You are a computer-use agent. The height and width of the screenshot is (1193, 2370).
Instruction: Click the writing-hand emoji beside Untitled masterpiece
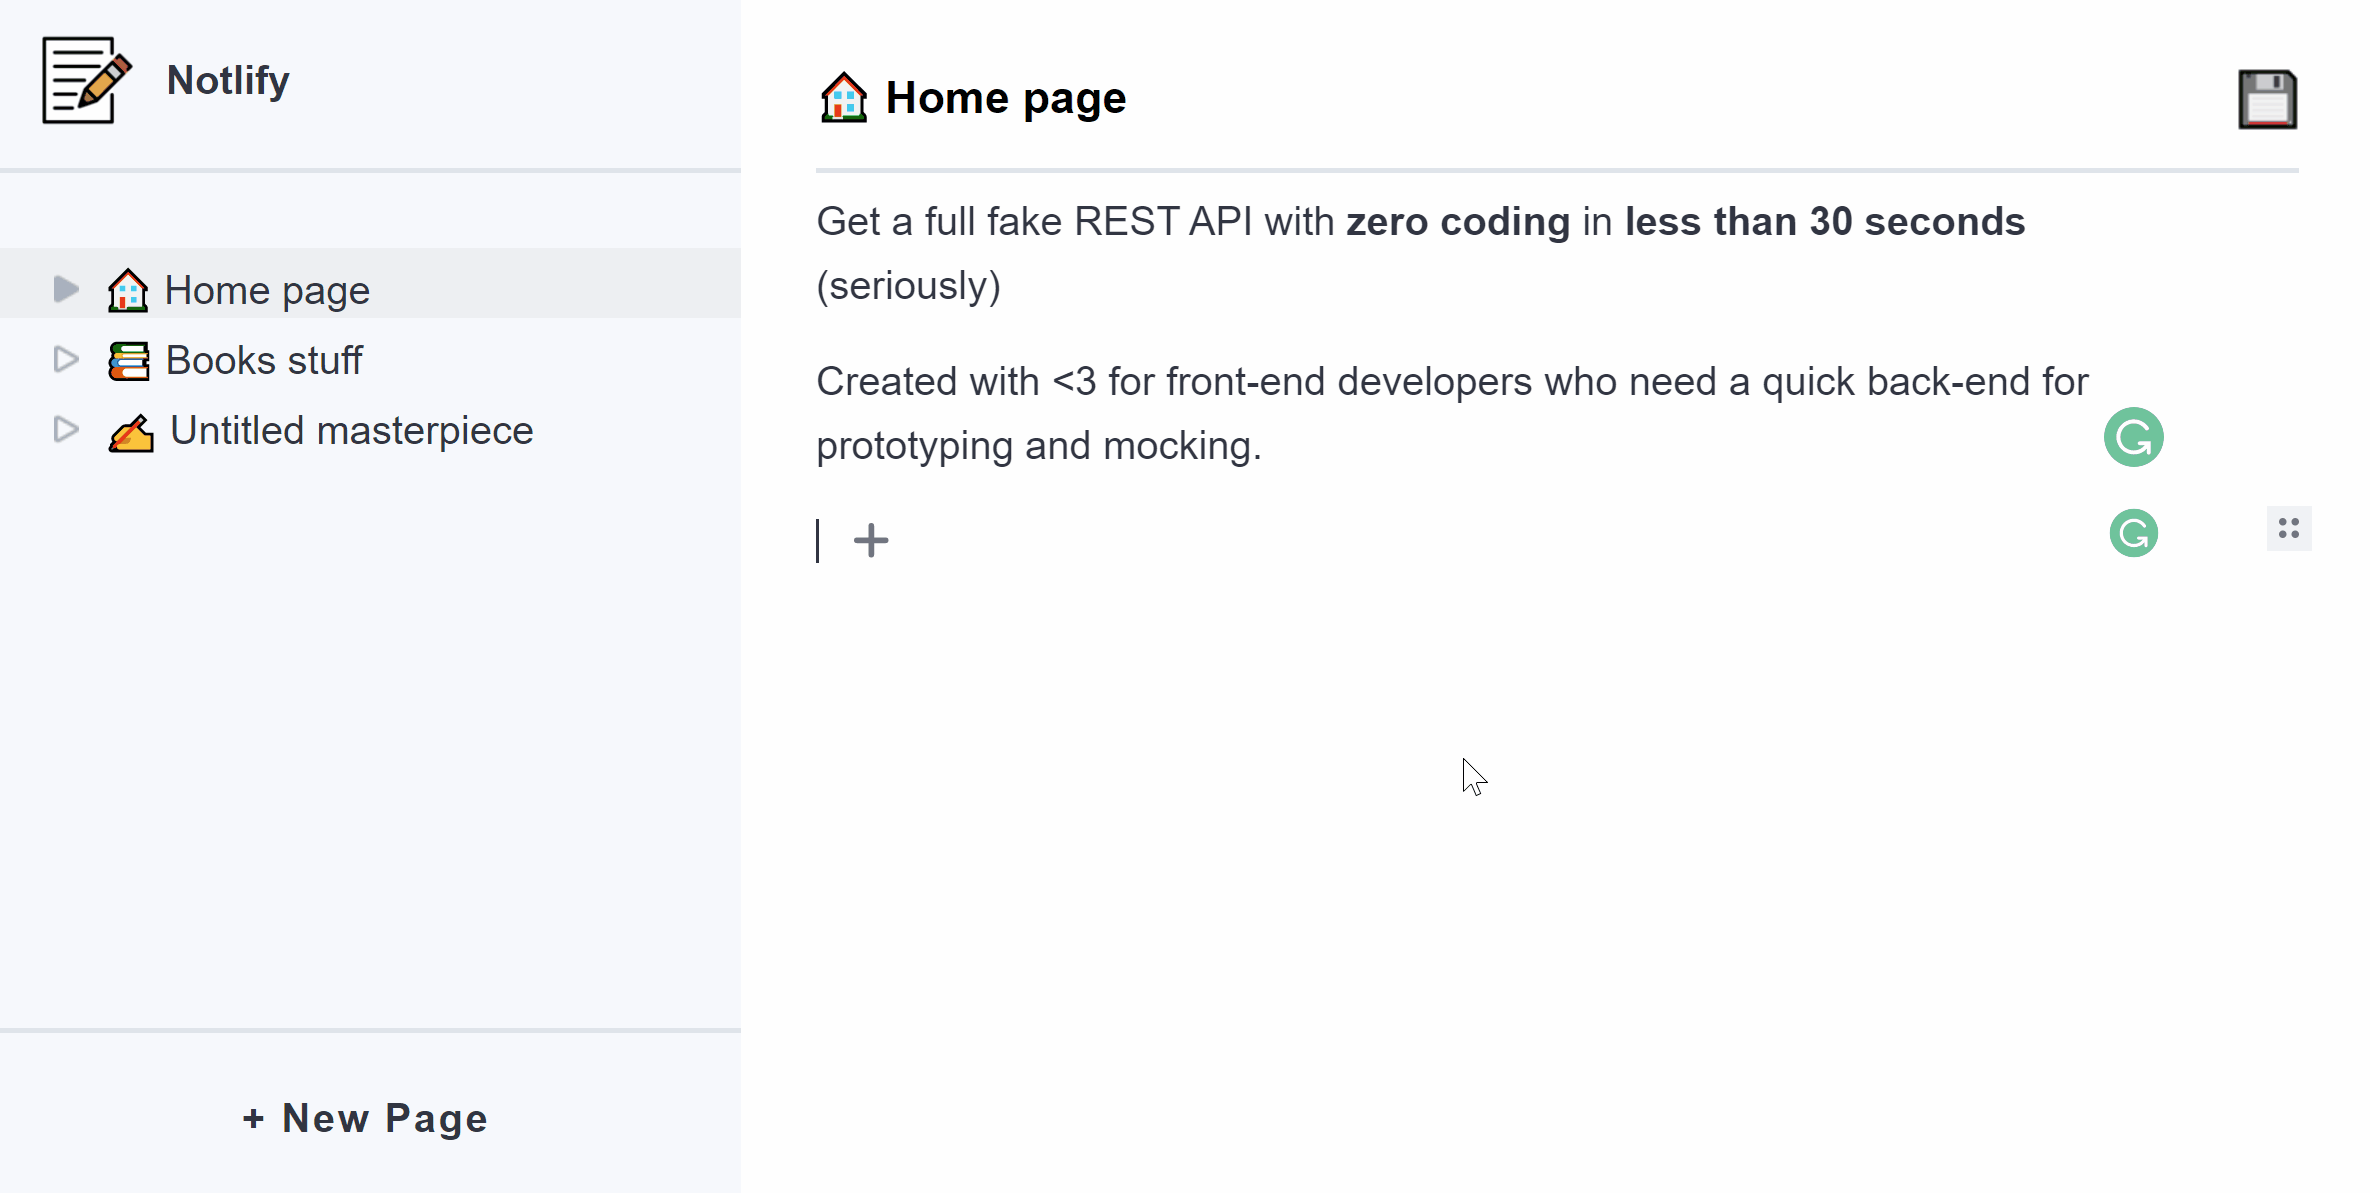point(130,430)
